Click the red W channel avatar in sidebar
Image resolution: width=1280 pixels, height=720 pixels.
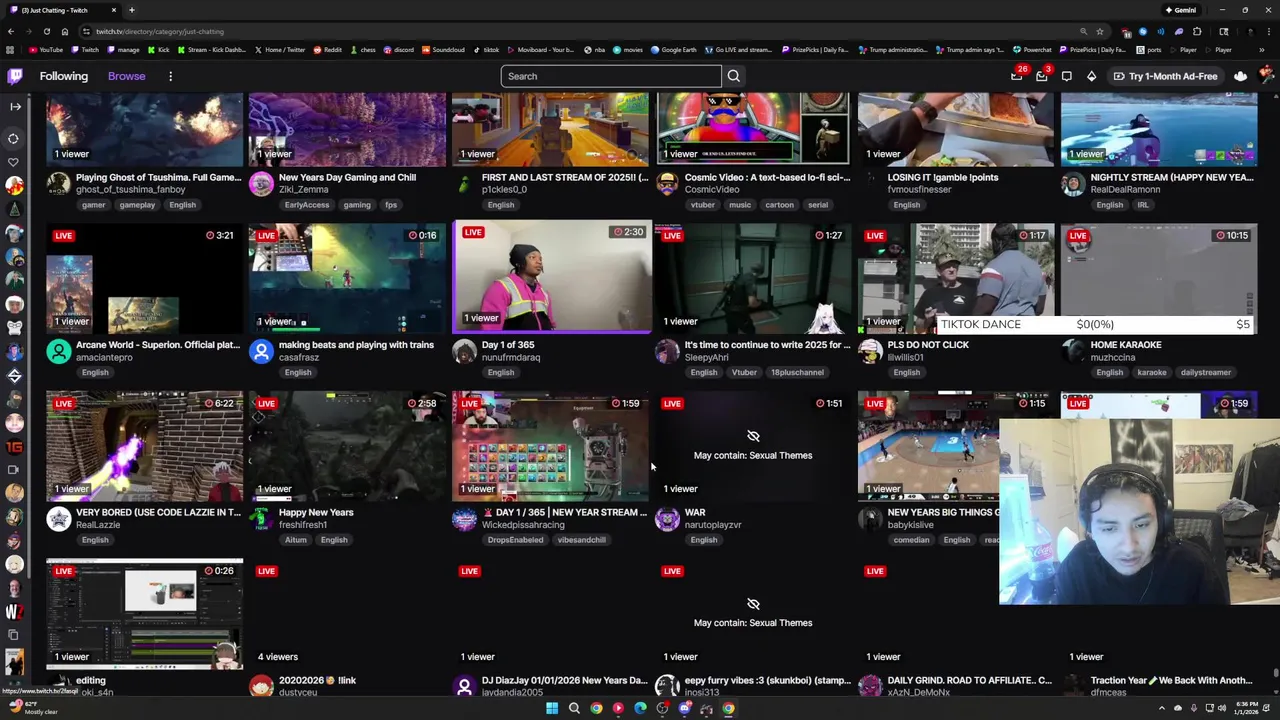click(x=15, y=611)
